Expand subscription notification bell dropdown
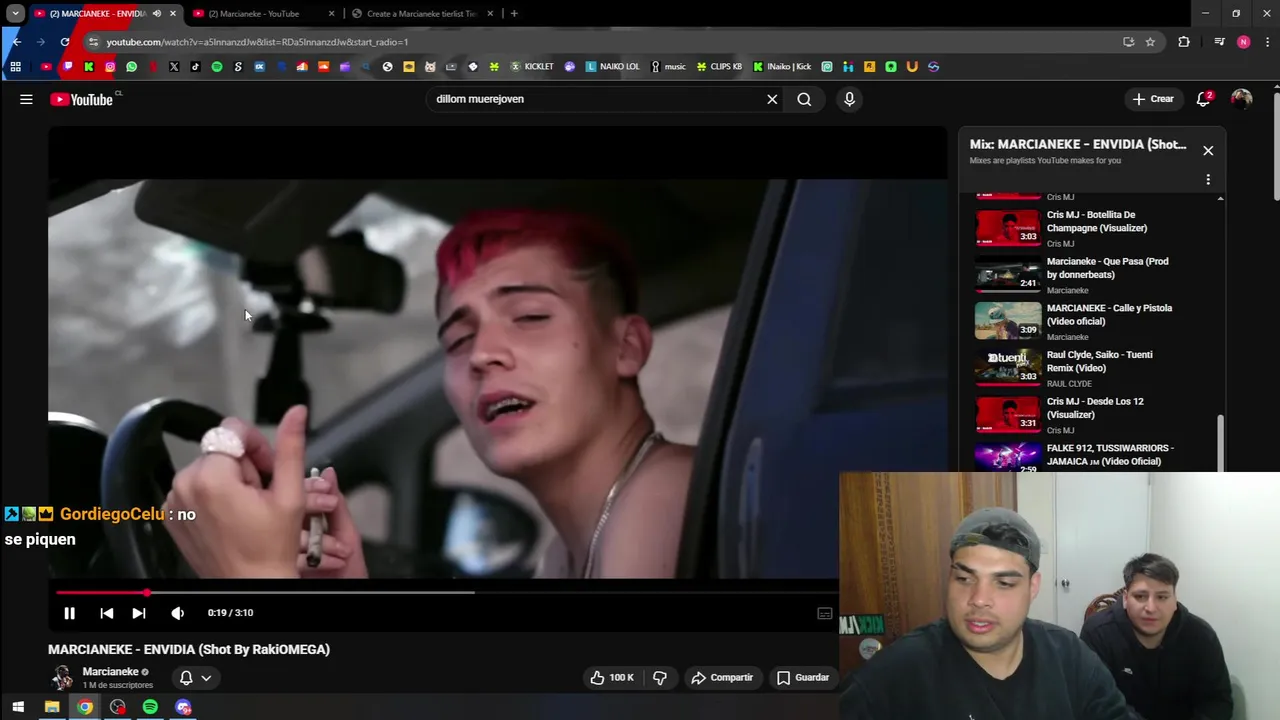Screen dimensions: 1280x720 (x=195, y=677)
